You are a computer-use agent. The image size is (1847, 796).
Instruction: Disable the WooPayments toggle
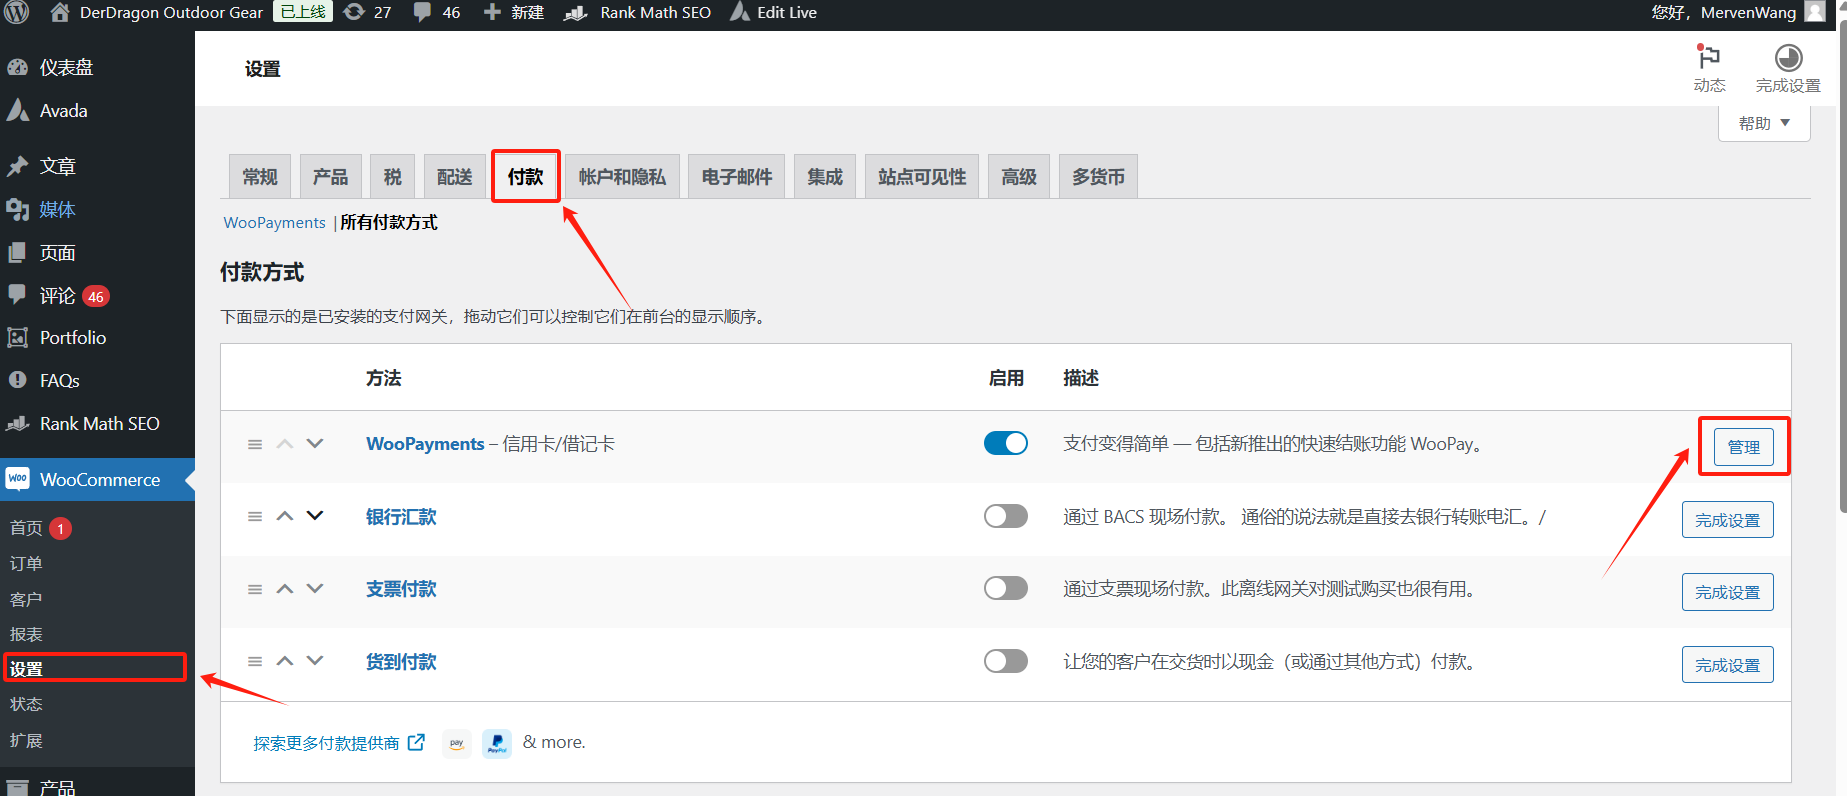point(1005,443)
